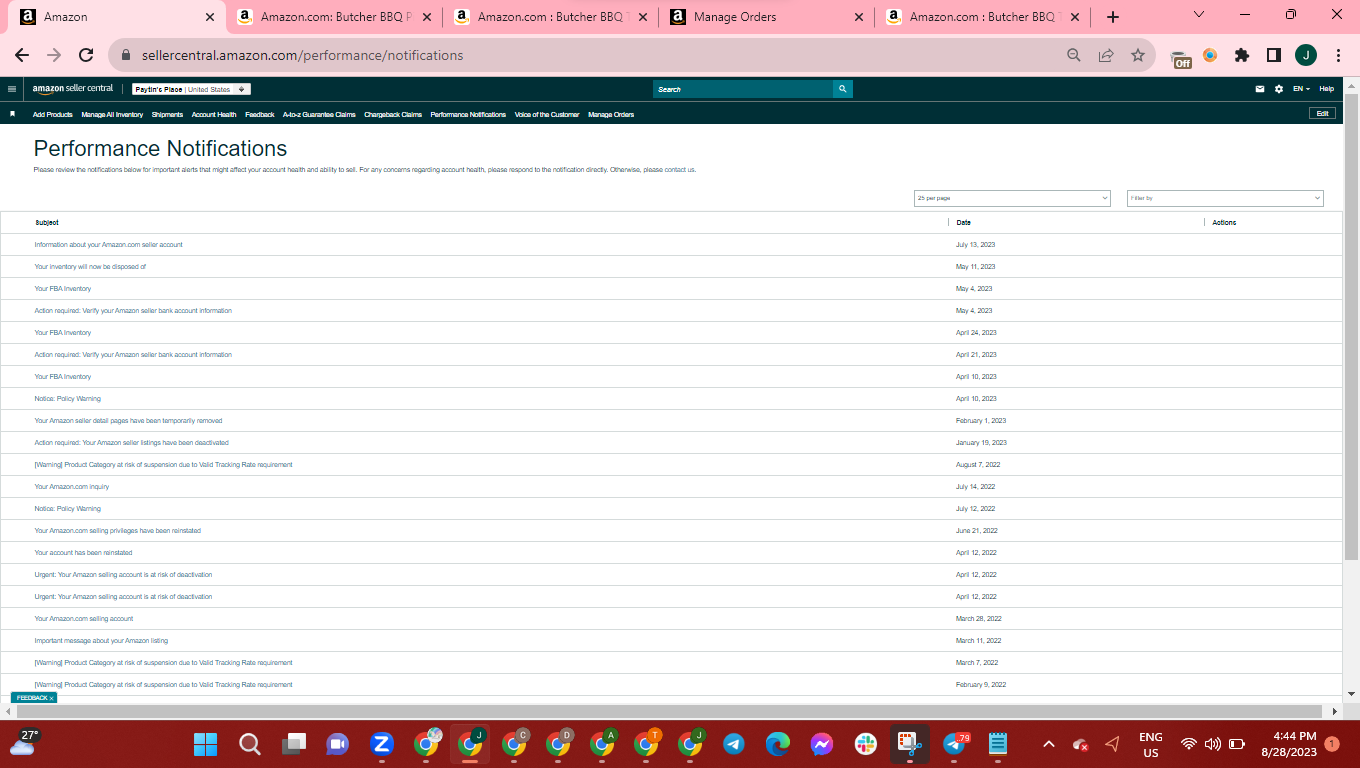The image size is (1360, 768).
Task: Show hidden system tray icons
Action: 1049,744
